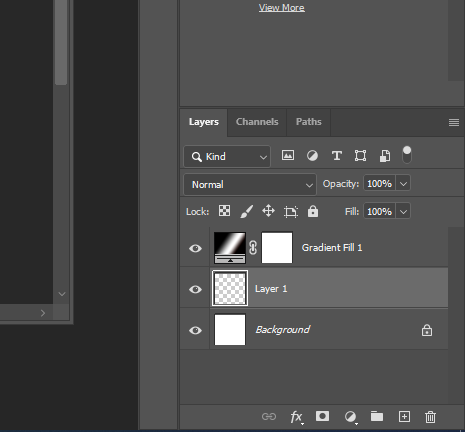Filter for type layers icon
The height and width of the screenshot is (432, 465).
[x=337, y=156]
